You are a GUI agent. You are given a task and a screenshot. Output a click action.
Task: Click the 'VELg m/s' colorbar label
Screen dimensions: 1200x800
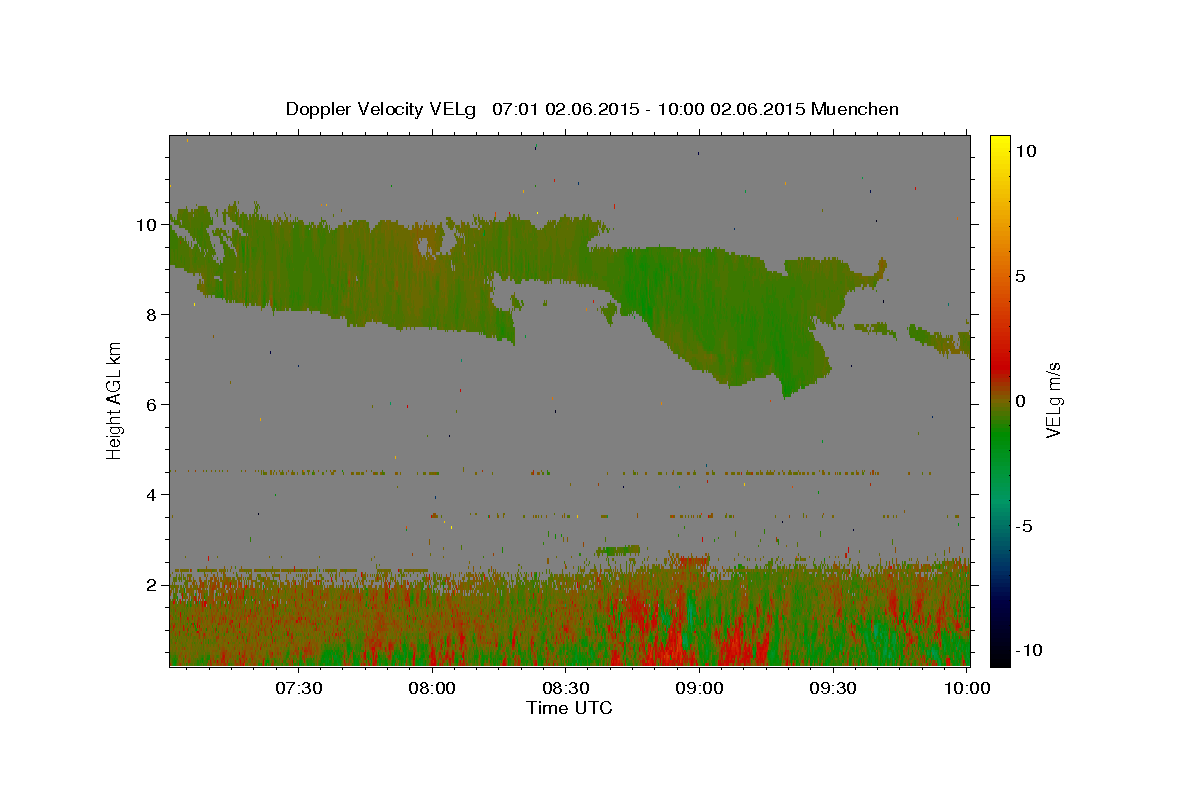coord(1053,400)
